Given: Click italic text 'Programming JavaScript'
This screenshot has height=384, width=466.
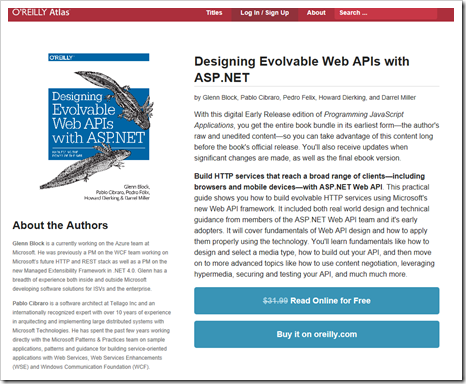Looking at the screenshot, I should (x=364, y=114).
